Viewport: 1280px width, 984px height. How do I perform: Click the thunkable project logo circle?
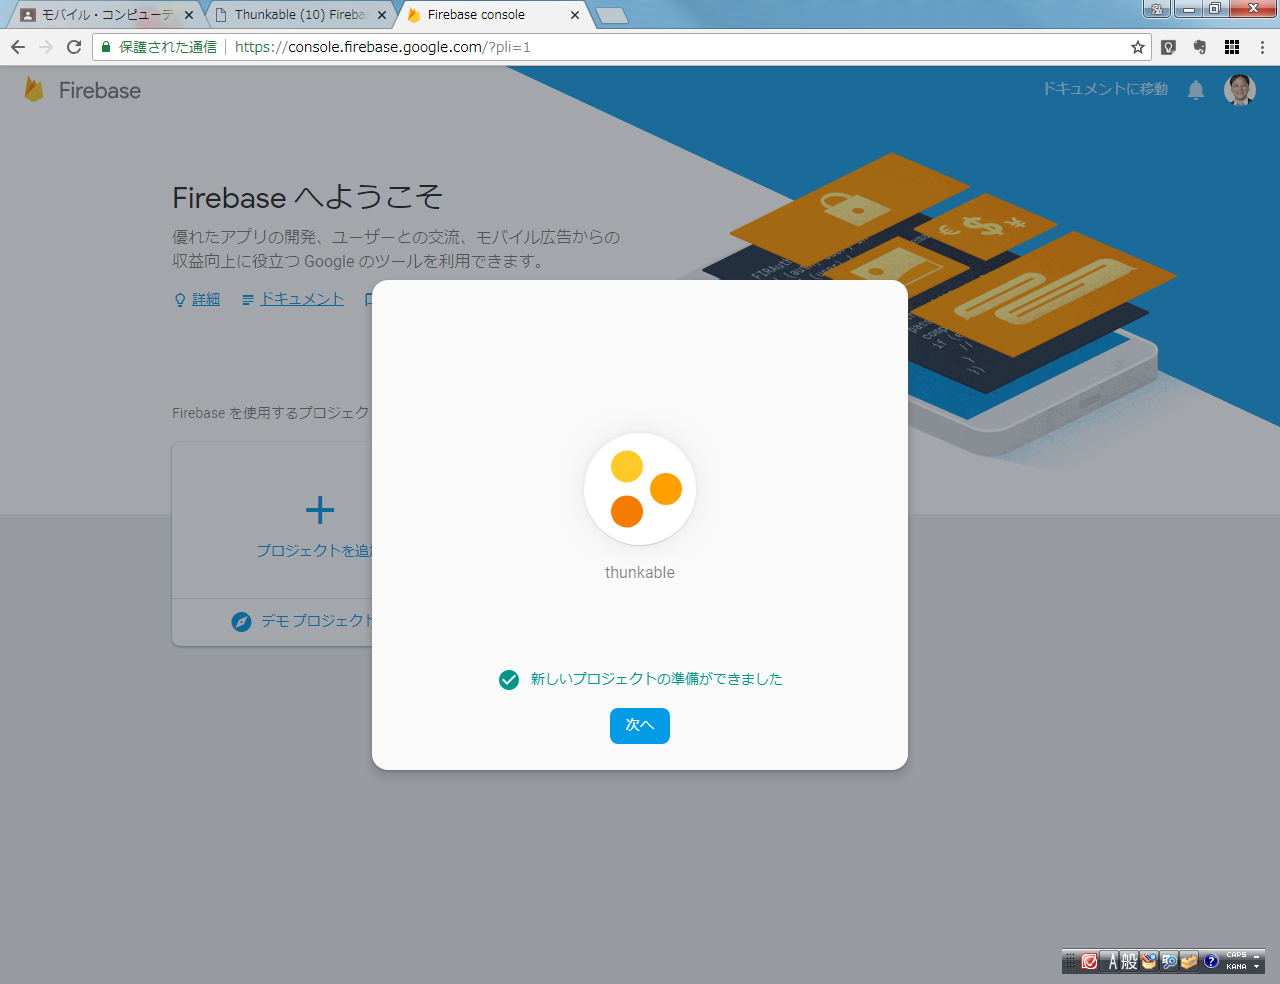(x=640, y=489)
